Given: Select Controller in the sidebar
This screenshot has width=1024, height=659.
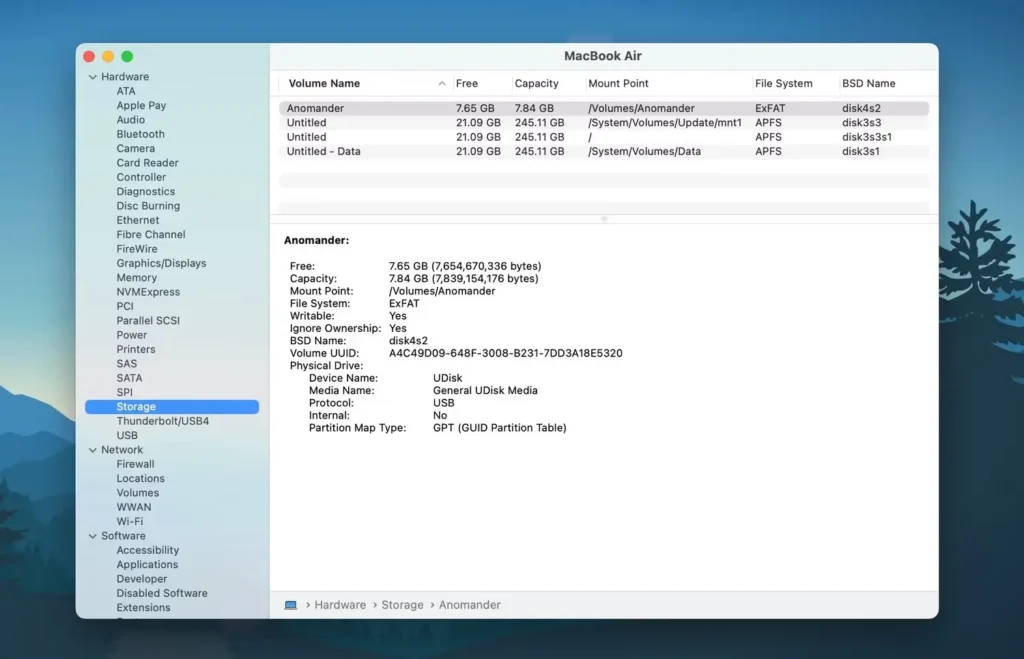Looking at the screenshot, I should (x=141, y=178).
